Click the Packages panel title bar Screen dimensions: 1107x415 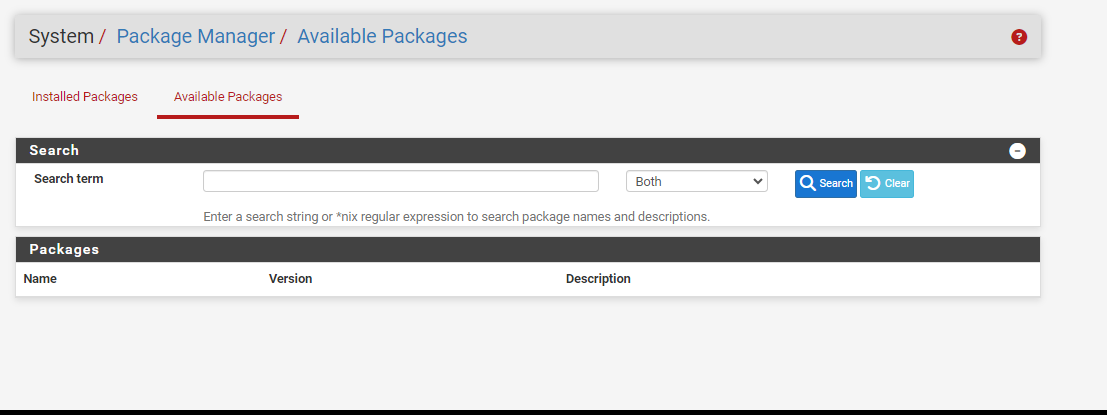click(500, 249)
